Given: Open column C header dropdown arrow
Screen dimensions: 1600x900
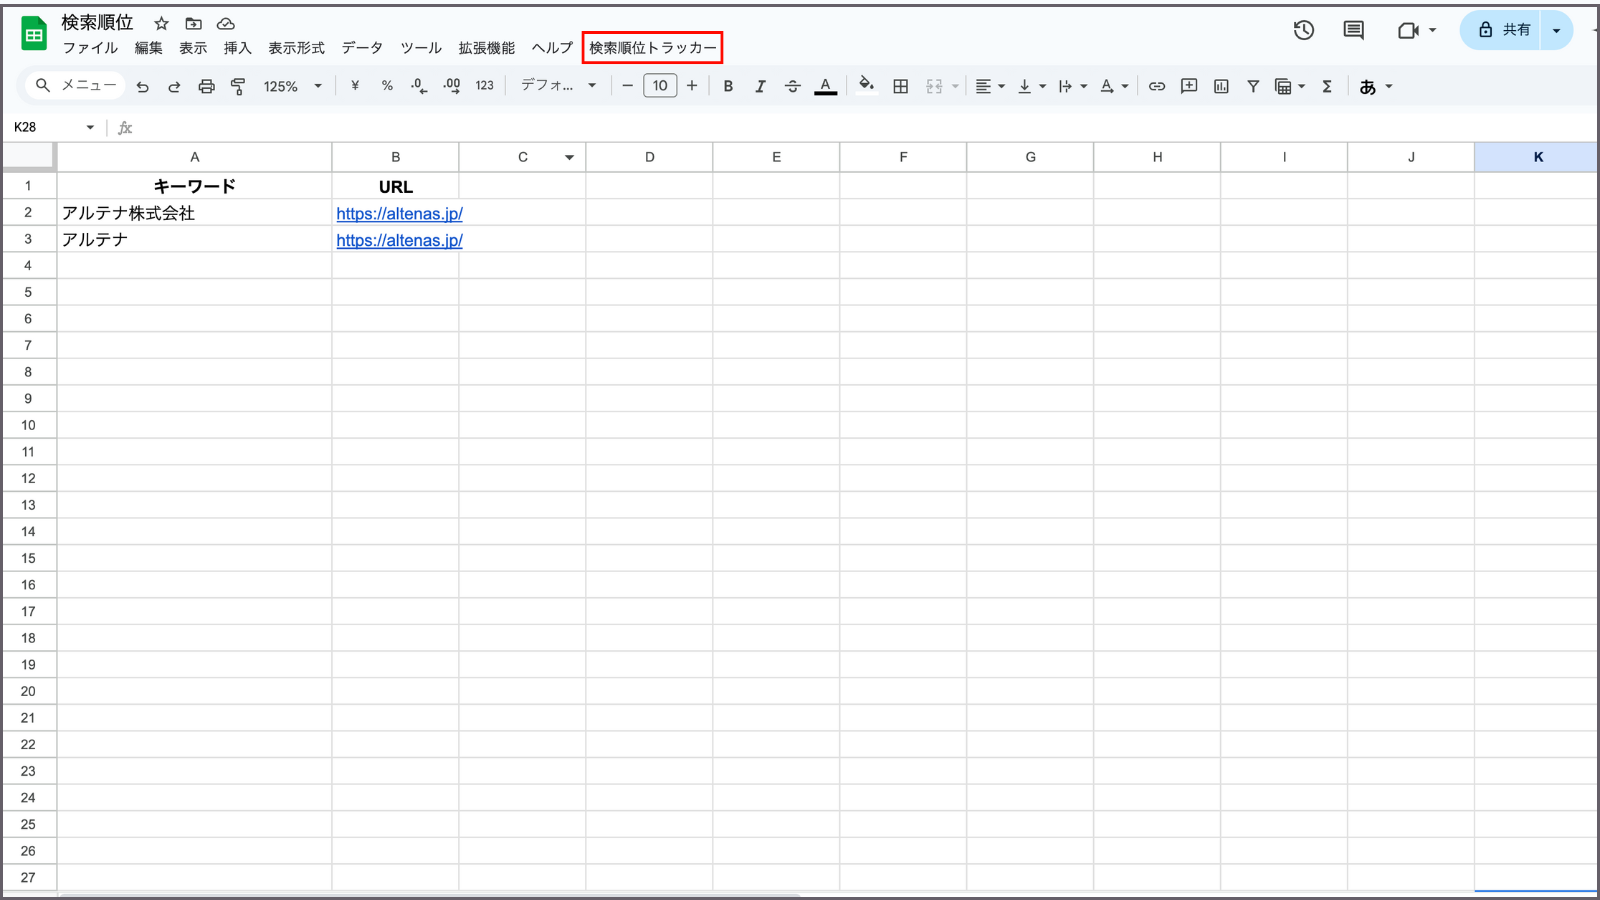Looking at the screenshot, I should pyautogui.click(x=569, y=157).
